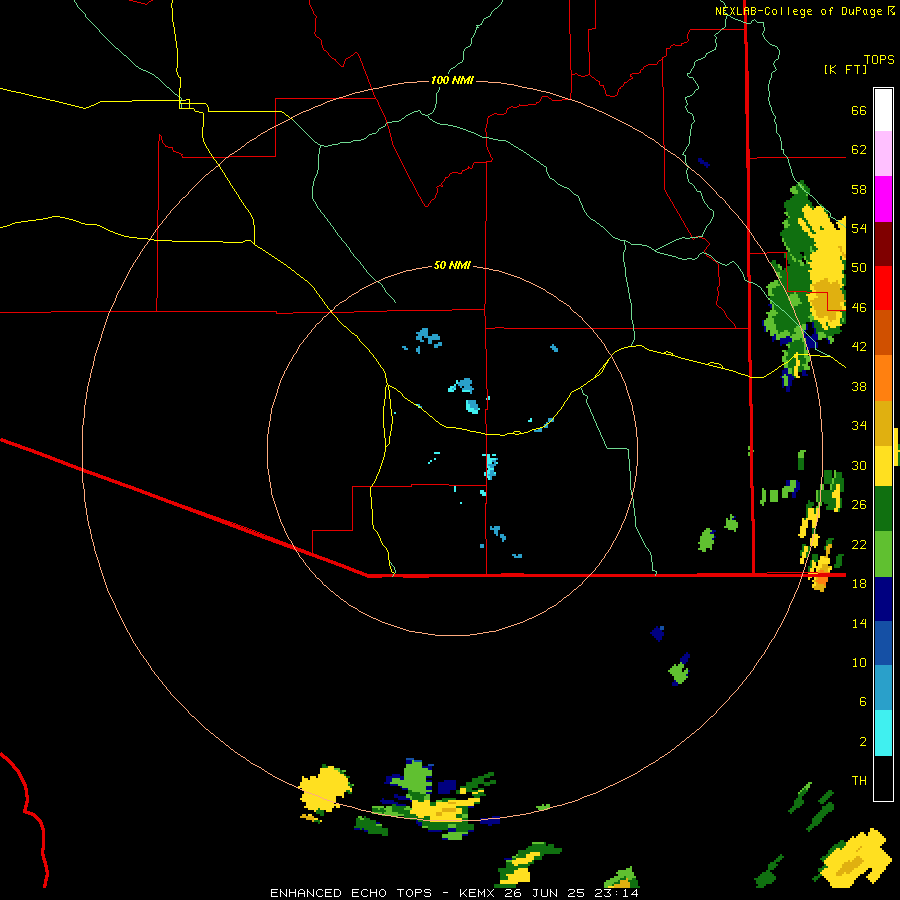Click the 10 legend value
Viewport: 900px width, 900px height.
(x=859, y=662)
